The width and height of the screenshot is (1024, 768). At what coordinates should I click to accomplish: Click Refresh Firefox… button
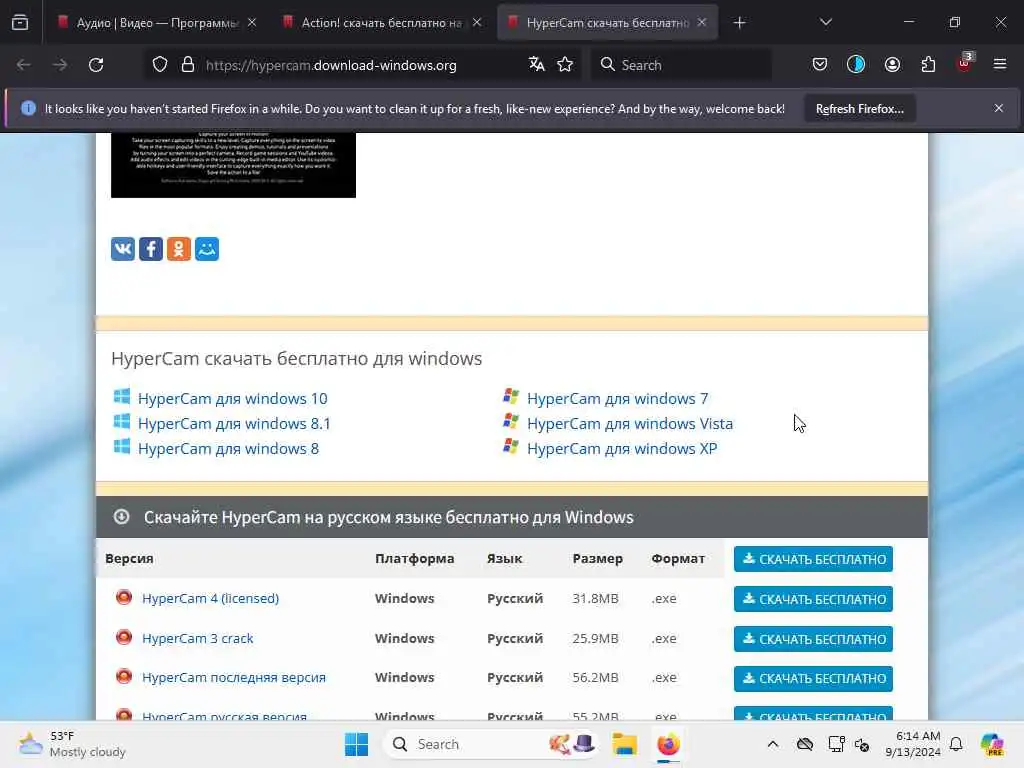point(859,109)
